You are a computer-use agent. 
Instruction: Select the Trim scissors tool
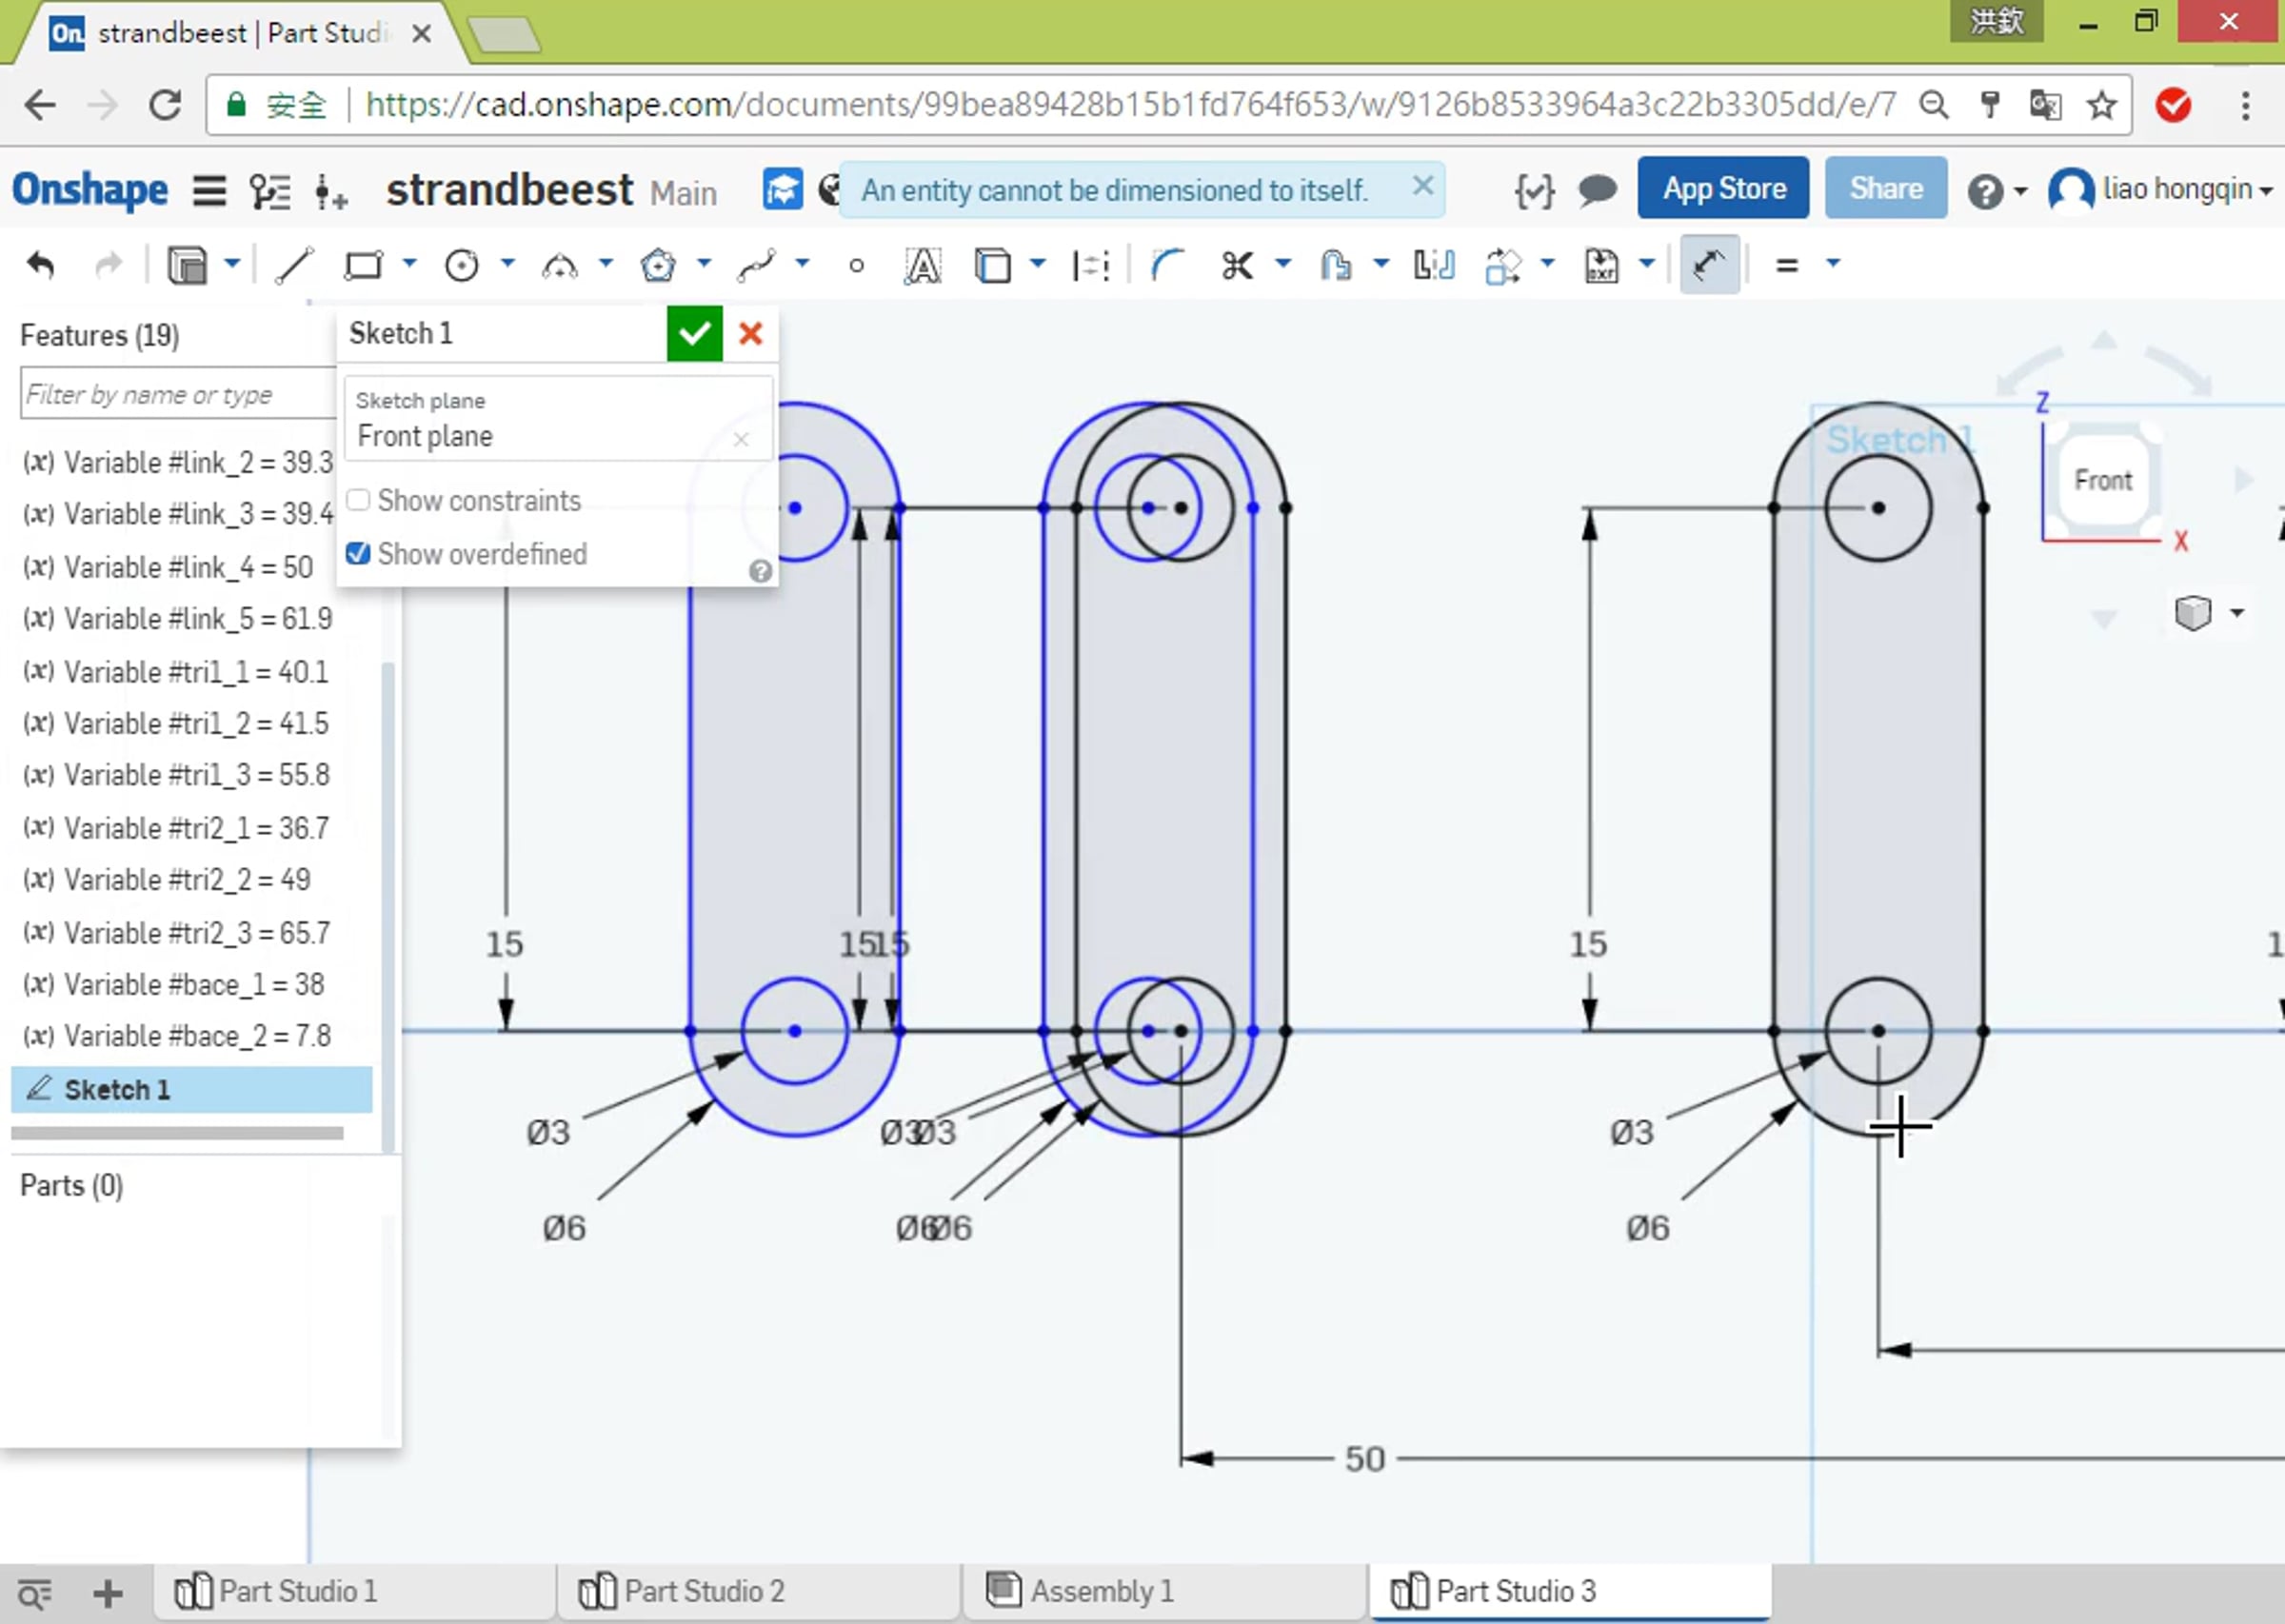pos(1237,266)
